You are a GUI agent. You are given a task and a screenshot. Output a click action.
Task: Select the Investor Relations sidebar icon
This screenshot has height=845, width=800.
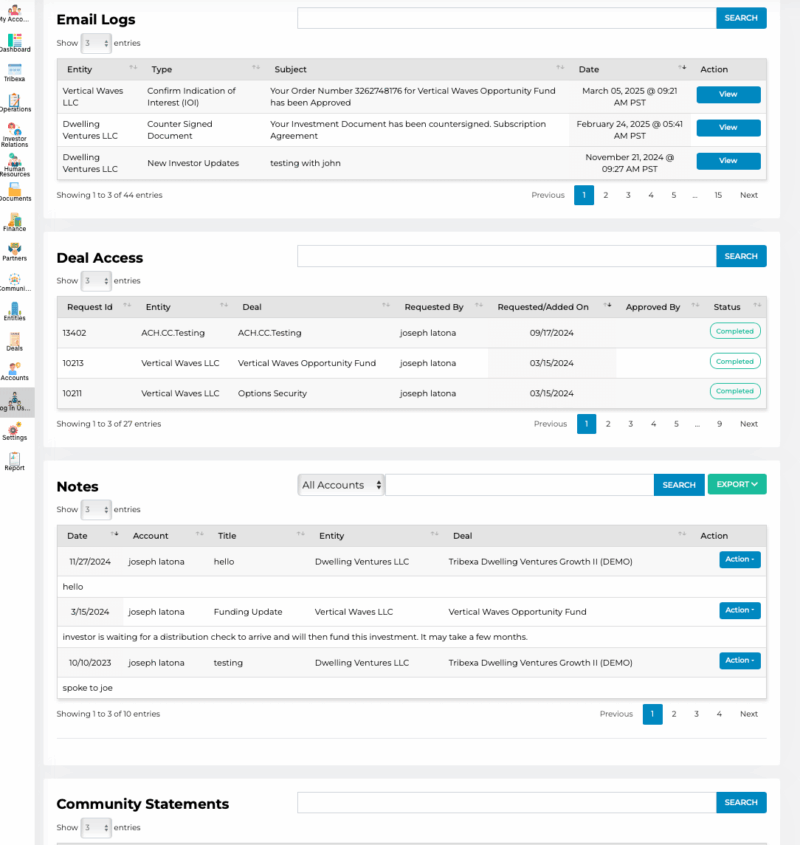click(x=15, y=130)
